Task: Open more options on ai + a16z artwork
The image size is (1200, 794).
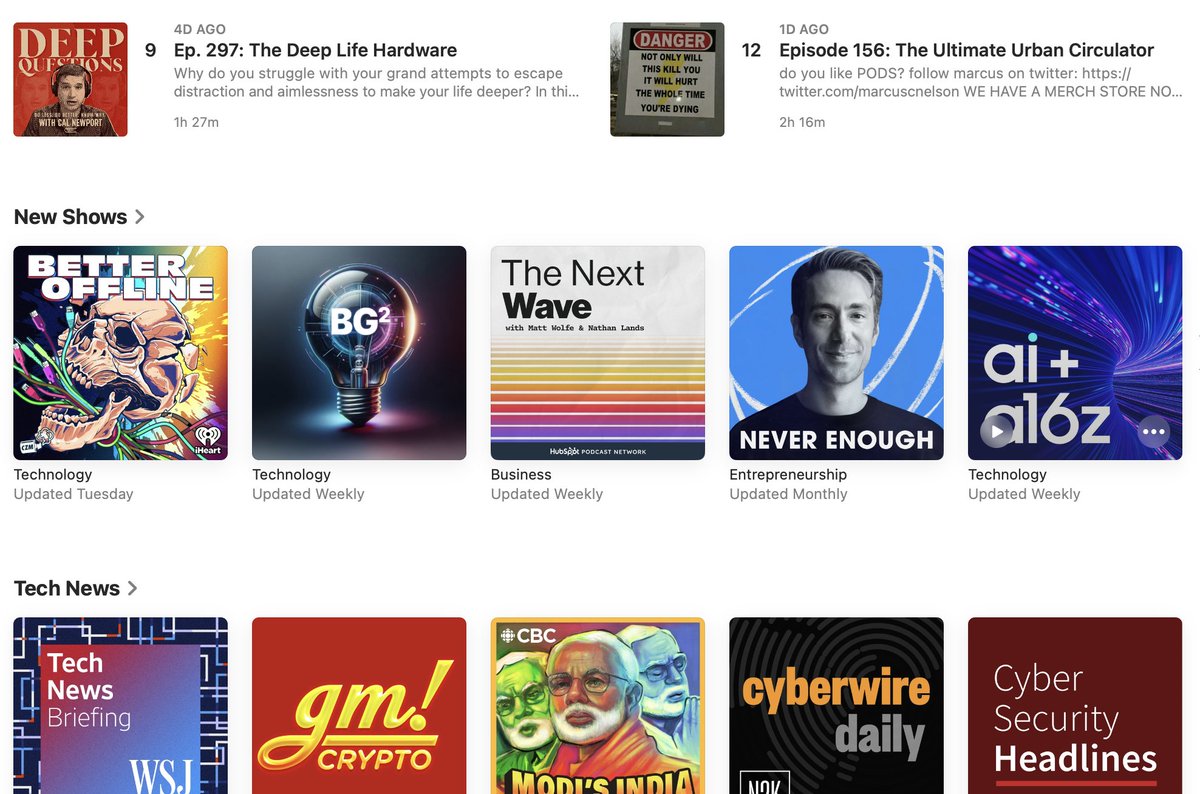Action: (1153, 432)
